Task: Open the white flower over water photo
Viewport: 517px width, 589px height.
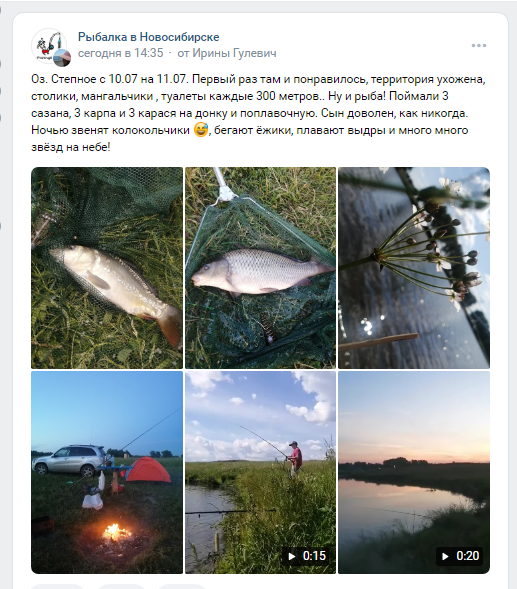Action: point(414,267)
